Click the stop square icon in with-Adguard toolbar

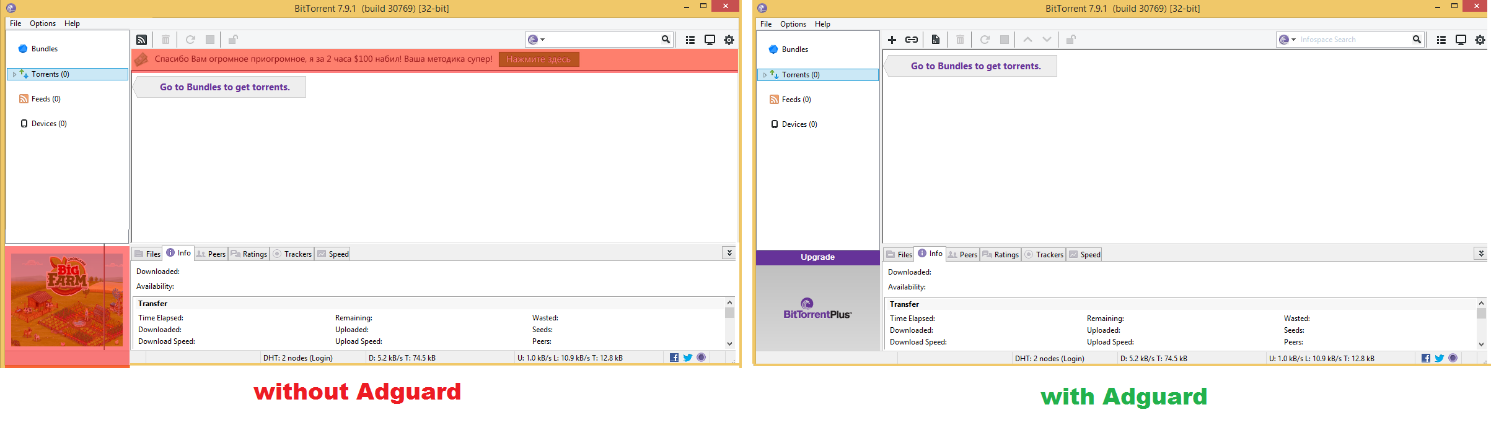tap(1003, 40)
